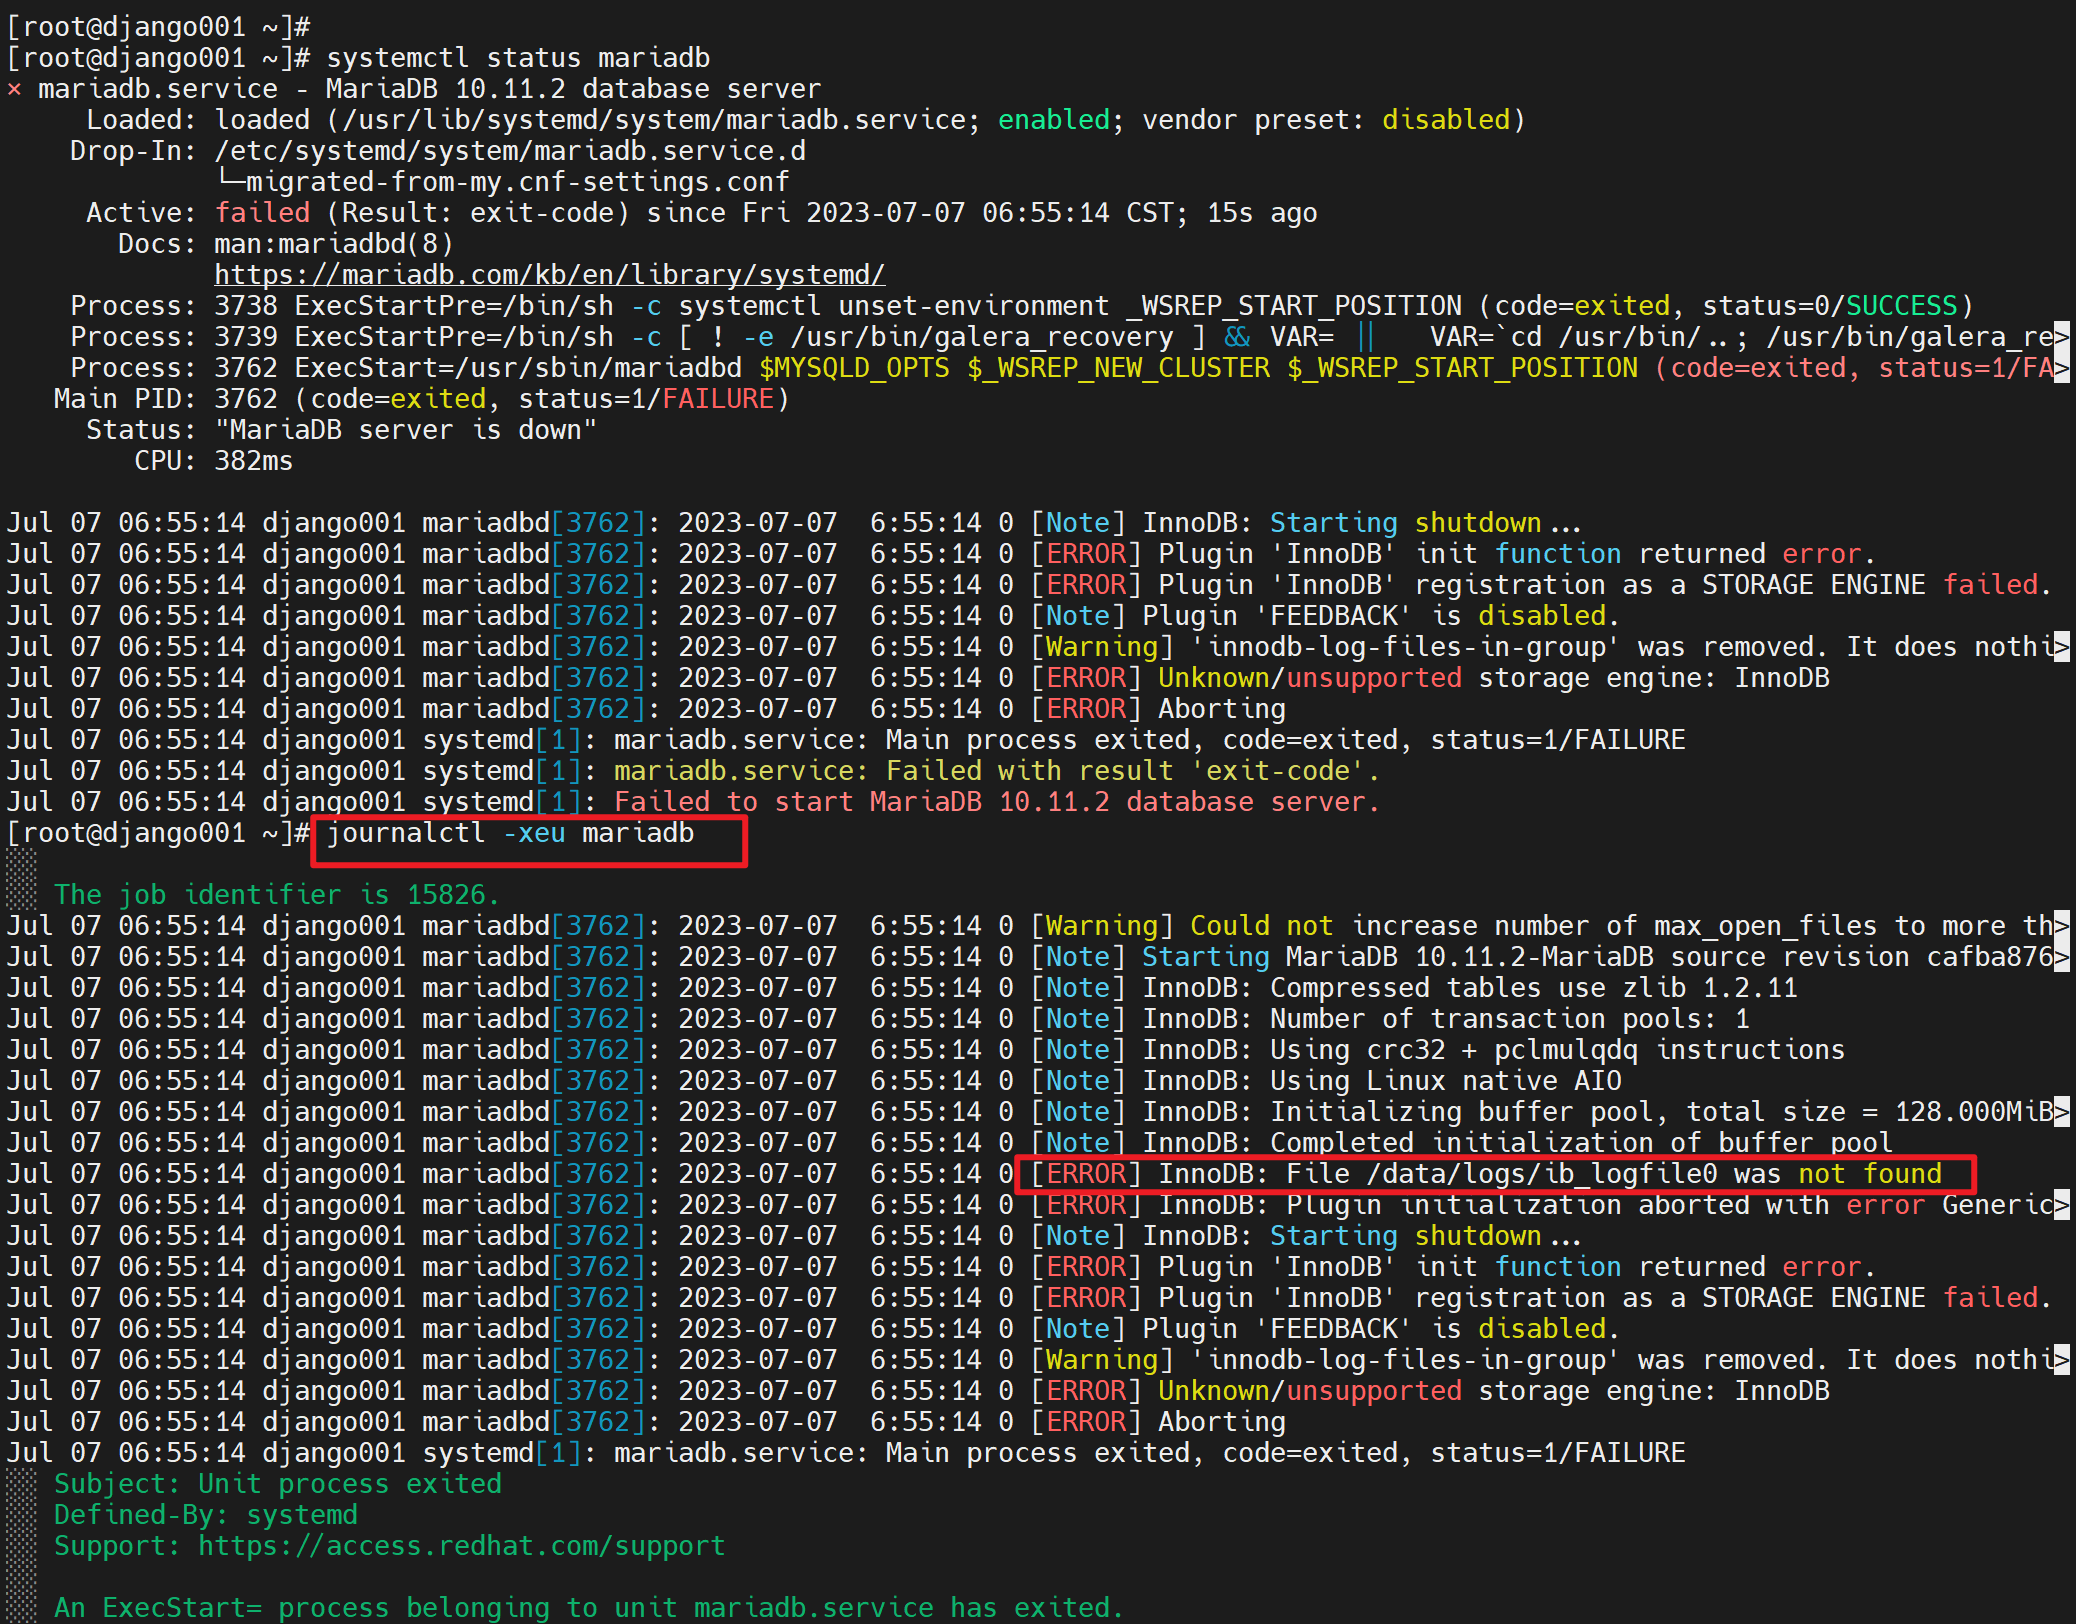Open the access.redhat.com support link
2076x1624 pixels.
[x=460, y=1546]
